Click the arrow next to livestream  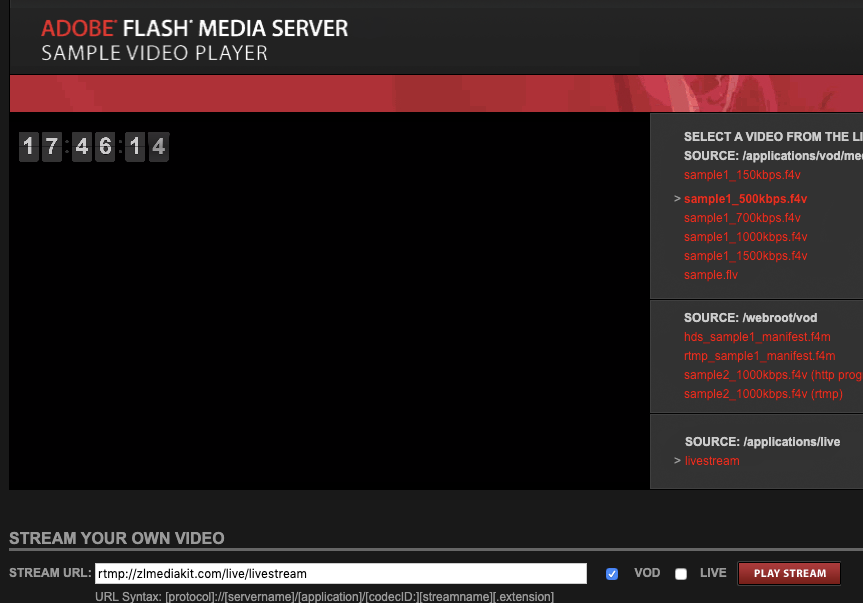[676, 460]
